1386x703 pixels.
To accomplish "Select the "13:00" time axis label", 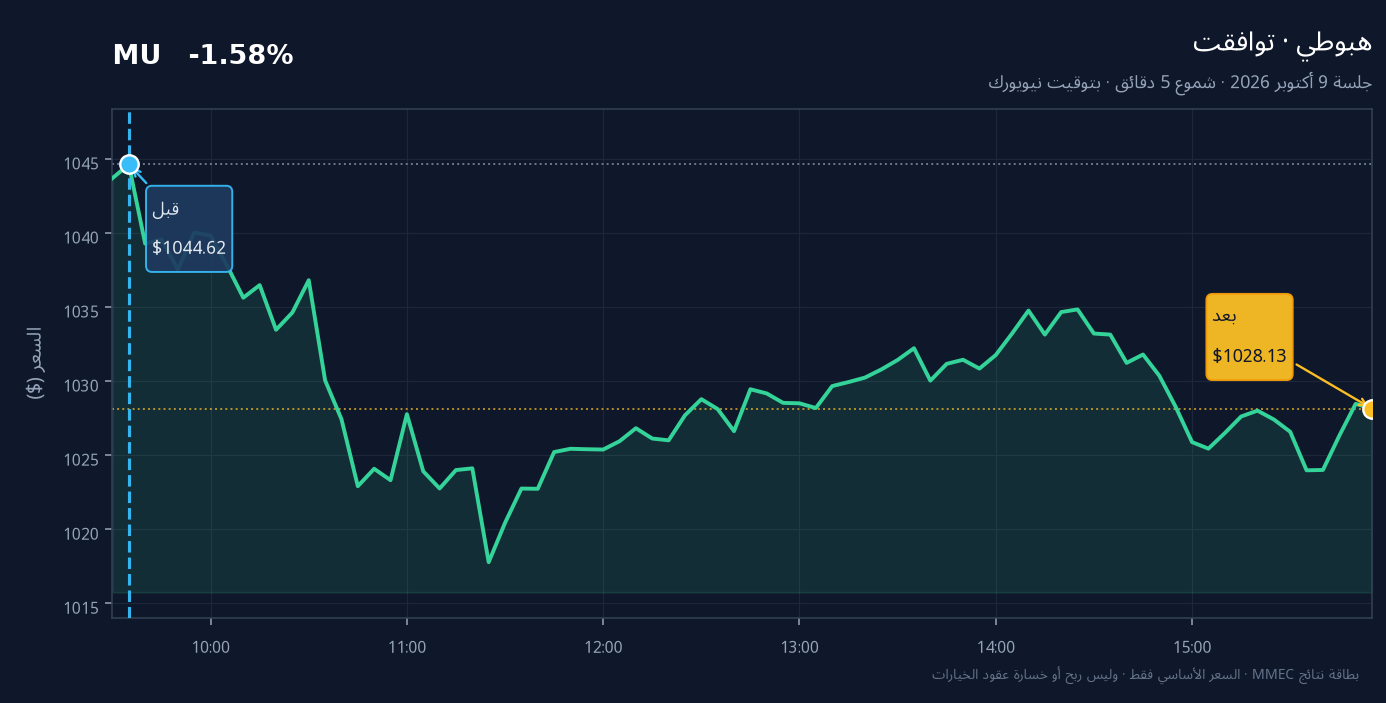I will pyautogui.click(x=800, y=647).
